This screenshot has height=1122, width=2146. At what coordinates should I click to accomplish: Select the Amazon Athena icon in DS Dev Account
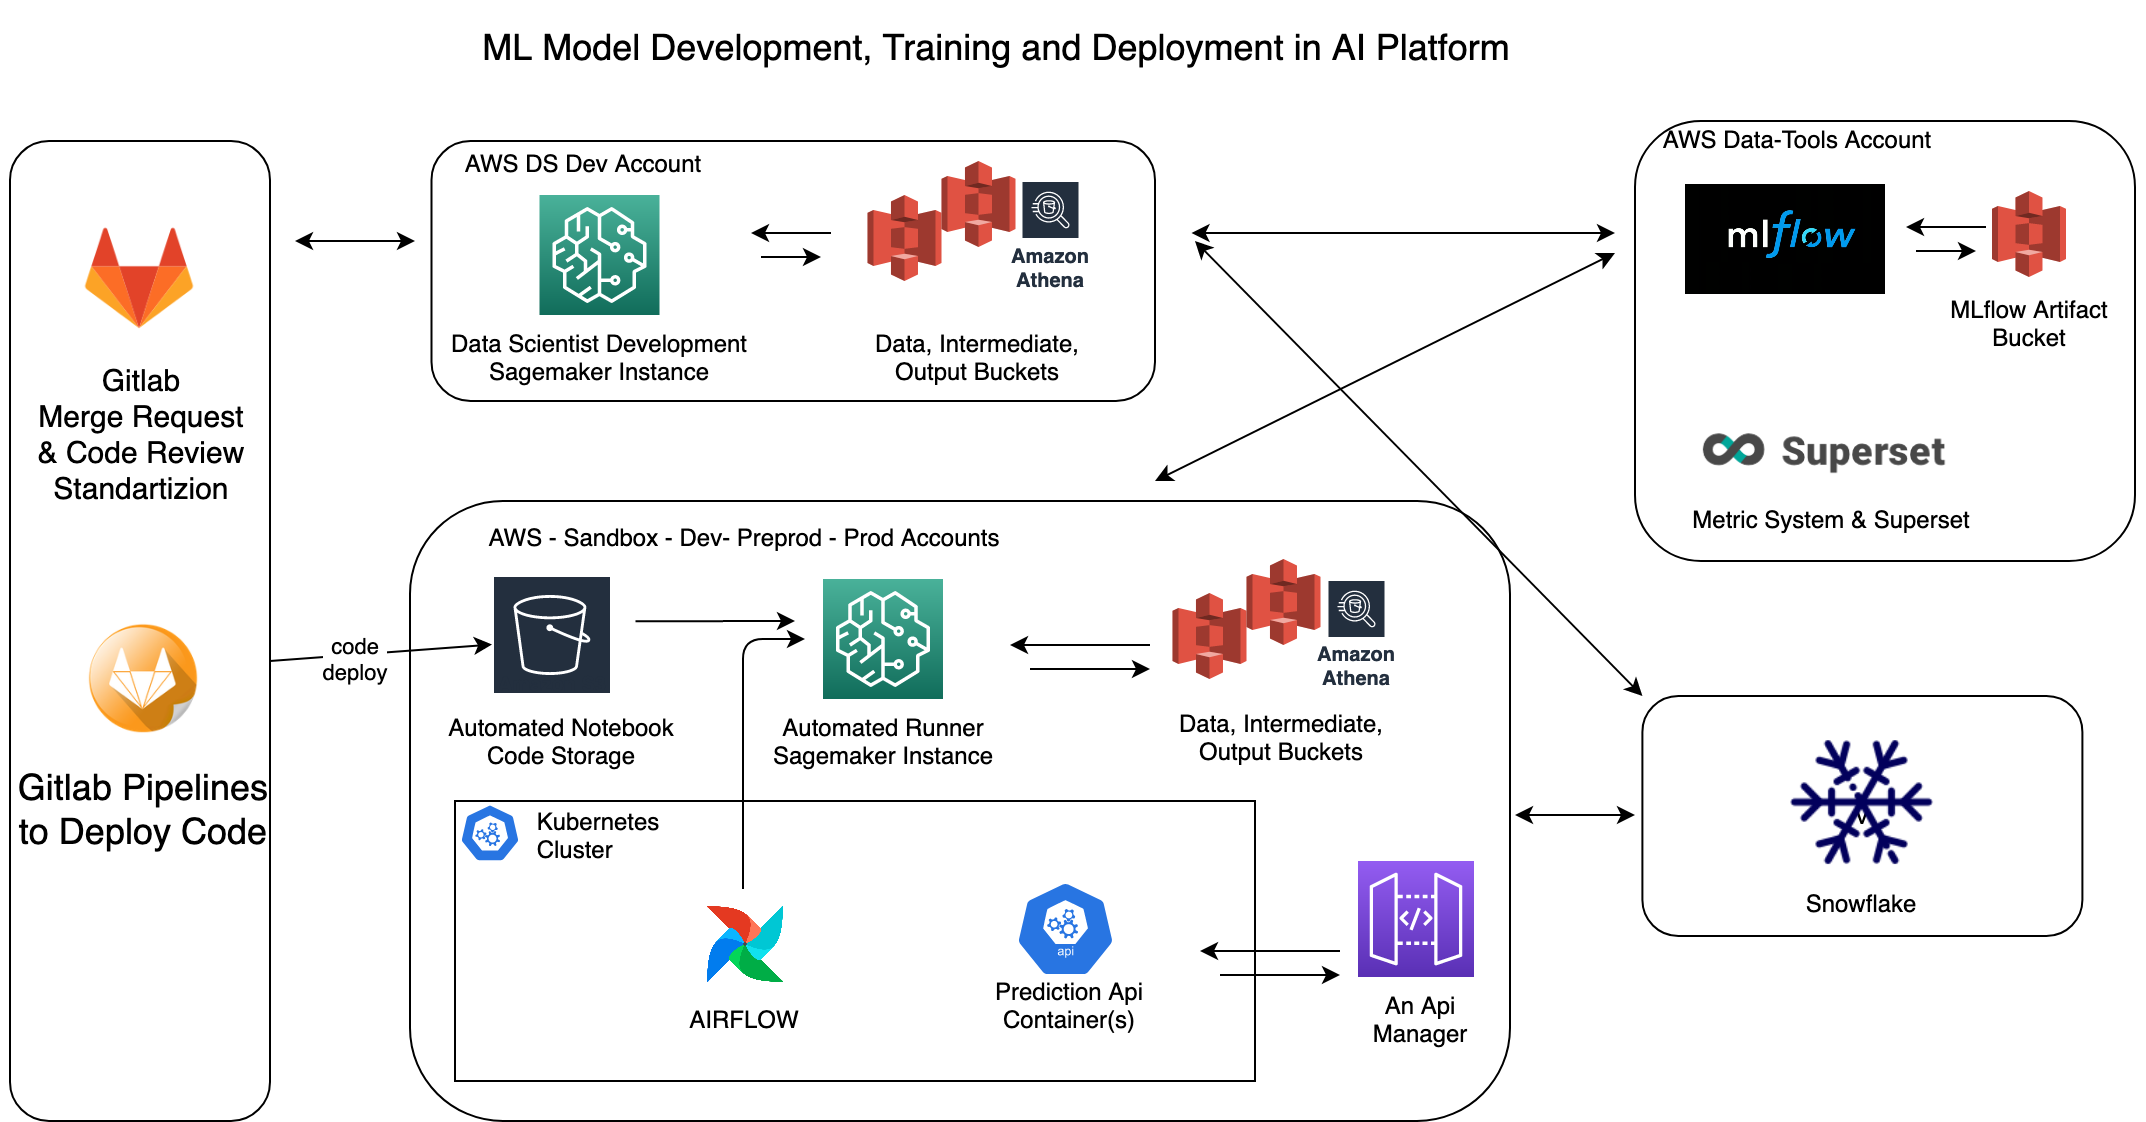tap(1050, 210)
